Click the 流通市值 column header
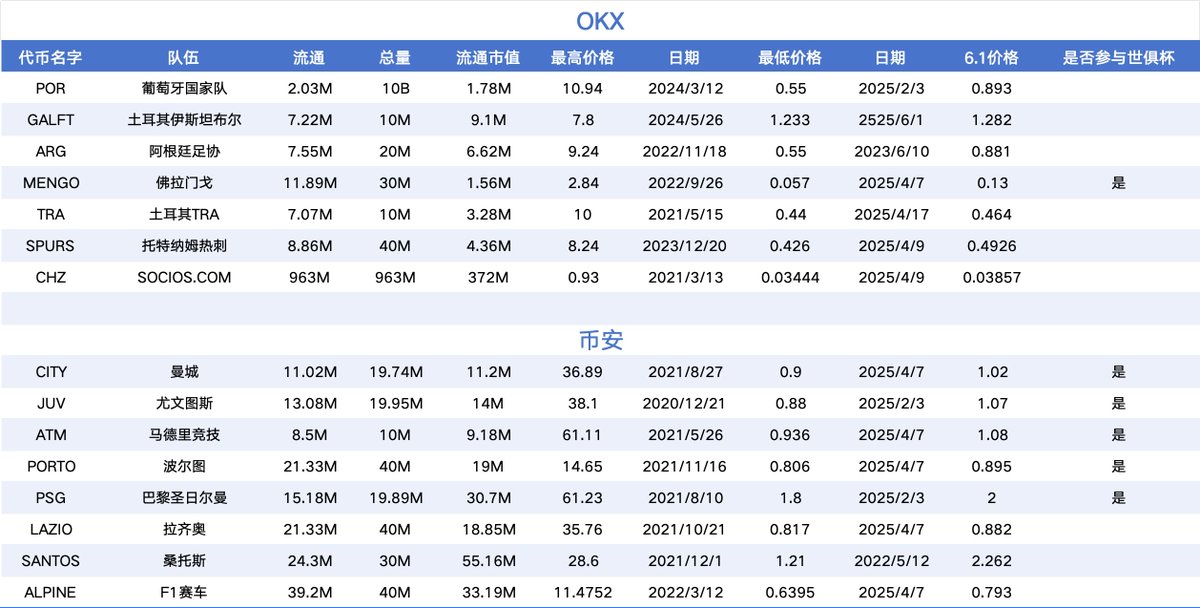This screenshot has width=1200, height=608. click(487, 56)
